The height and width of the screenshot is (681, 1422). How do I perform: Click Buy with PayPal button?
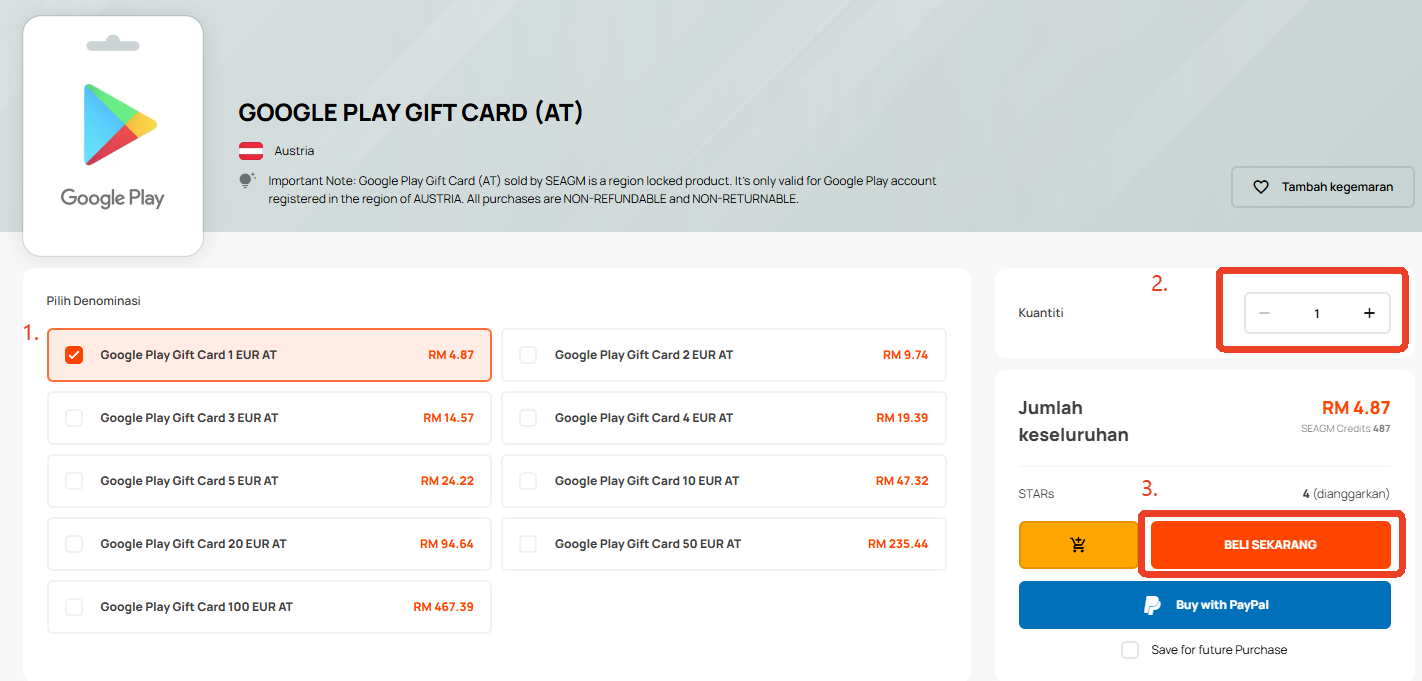coord(1205,605)
